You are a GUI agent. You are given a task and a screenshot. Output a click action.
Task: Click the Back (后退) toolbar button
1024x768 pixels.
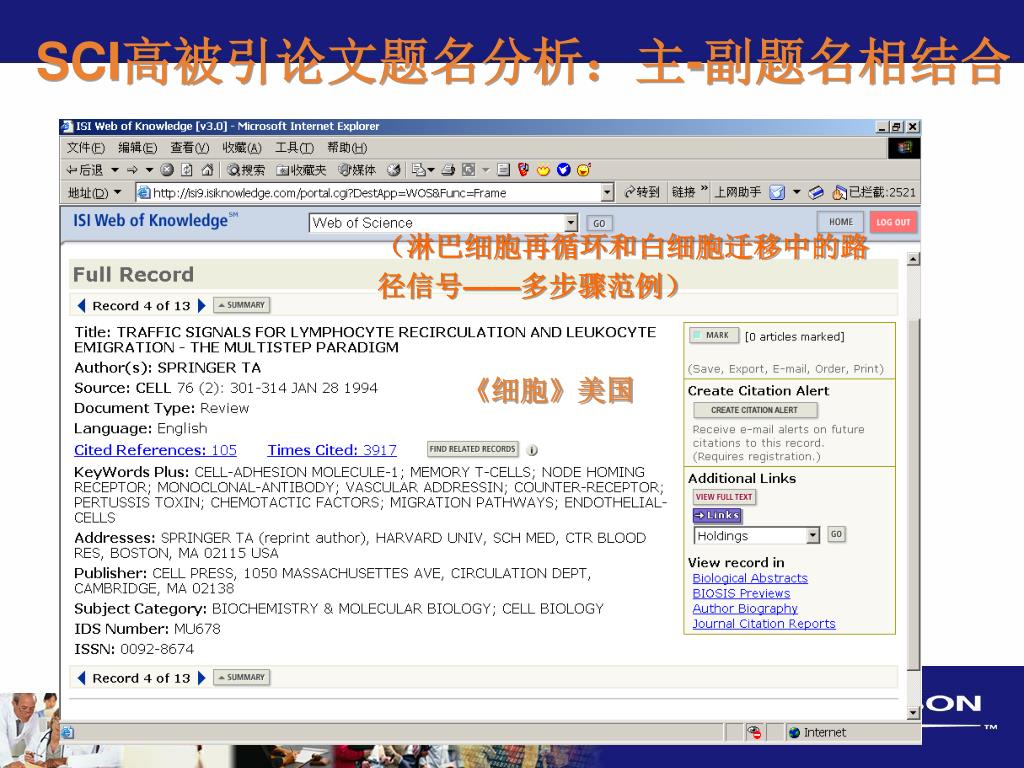tap(85, 170)
